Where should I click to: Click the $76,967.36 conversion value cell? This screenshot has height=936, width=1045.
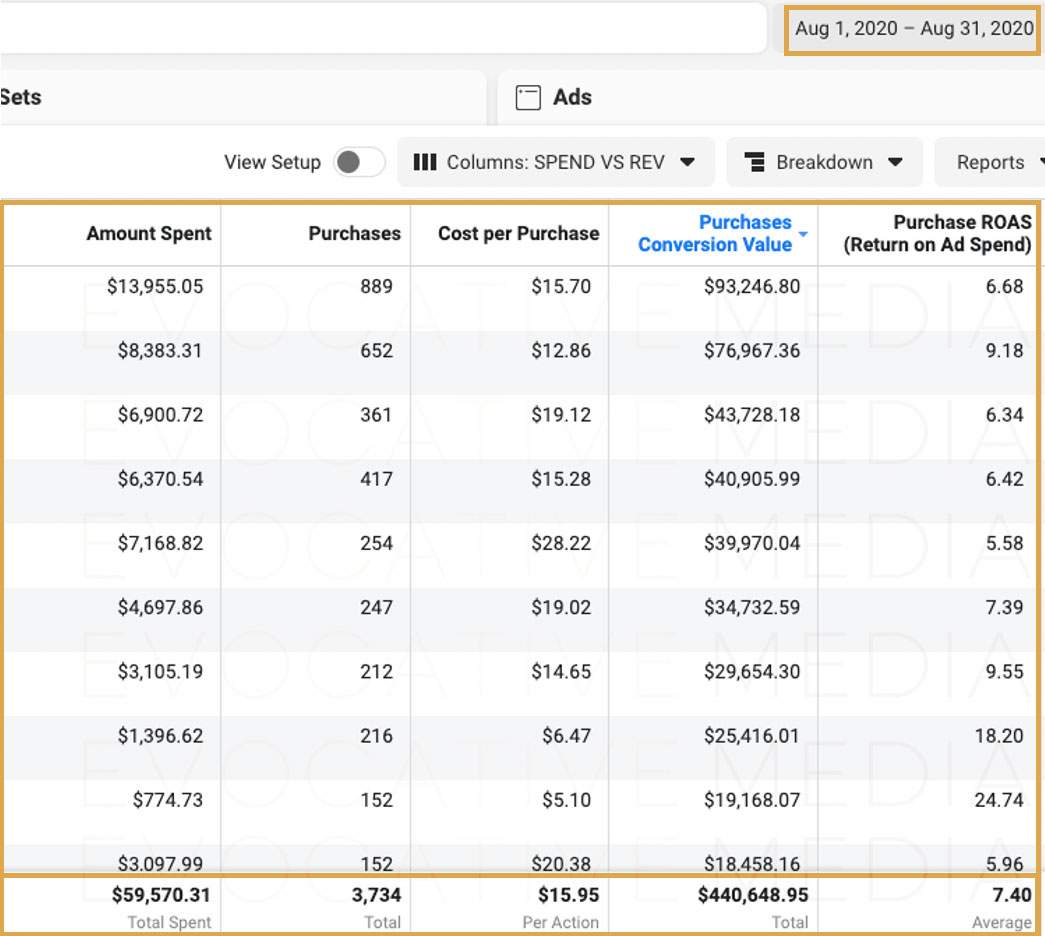tap(752, 351)
